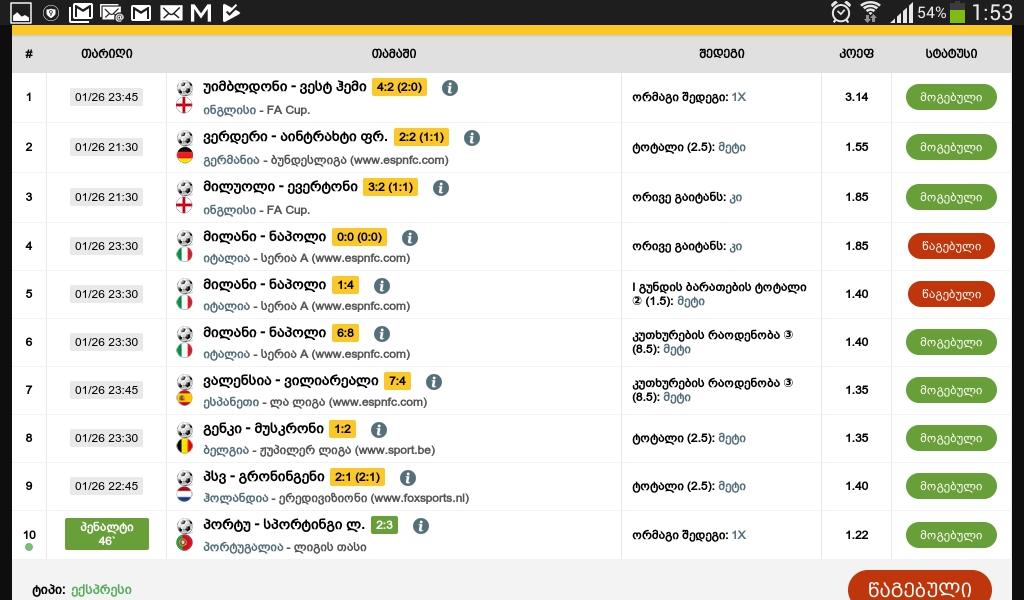This screenshot has height=600, width=1024.
Task: Click მეტი link in ვერდერი row
Action: [731, 148]
